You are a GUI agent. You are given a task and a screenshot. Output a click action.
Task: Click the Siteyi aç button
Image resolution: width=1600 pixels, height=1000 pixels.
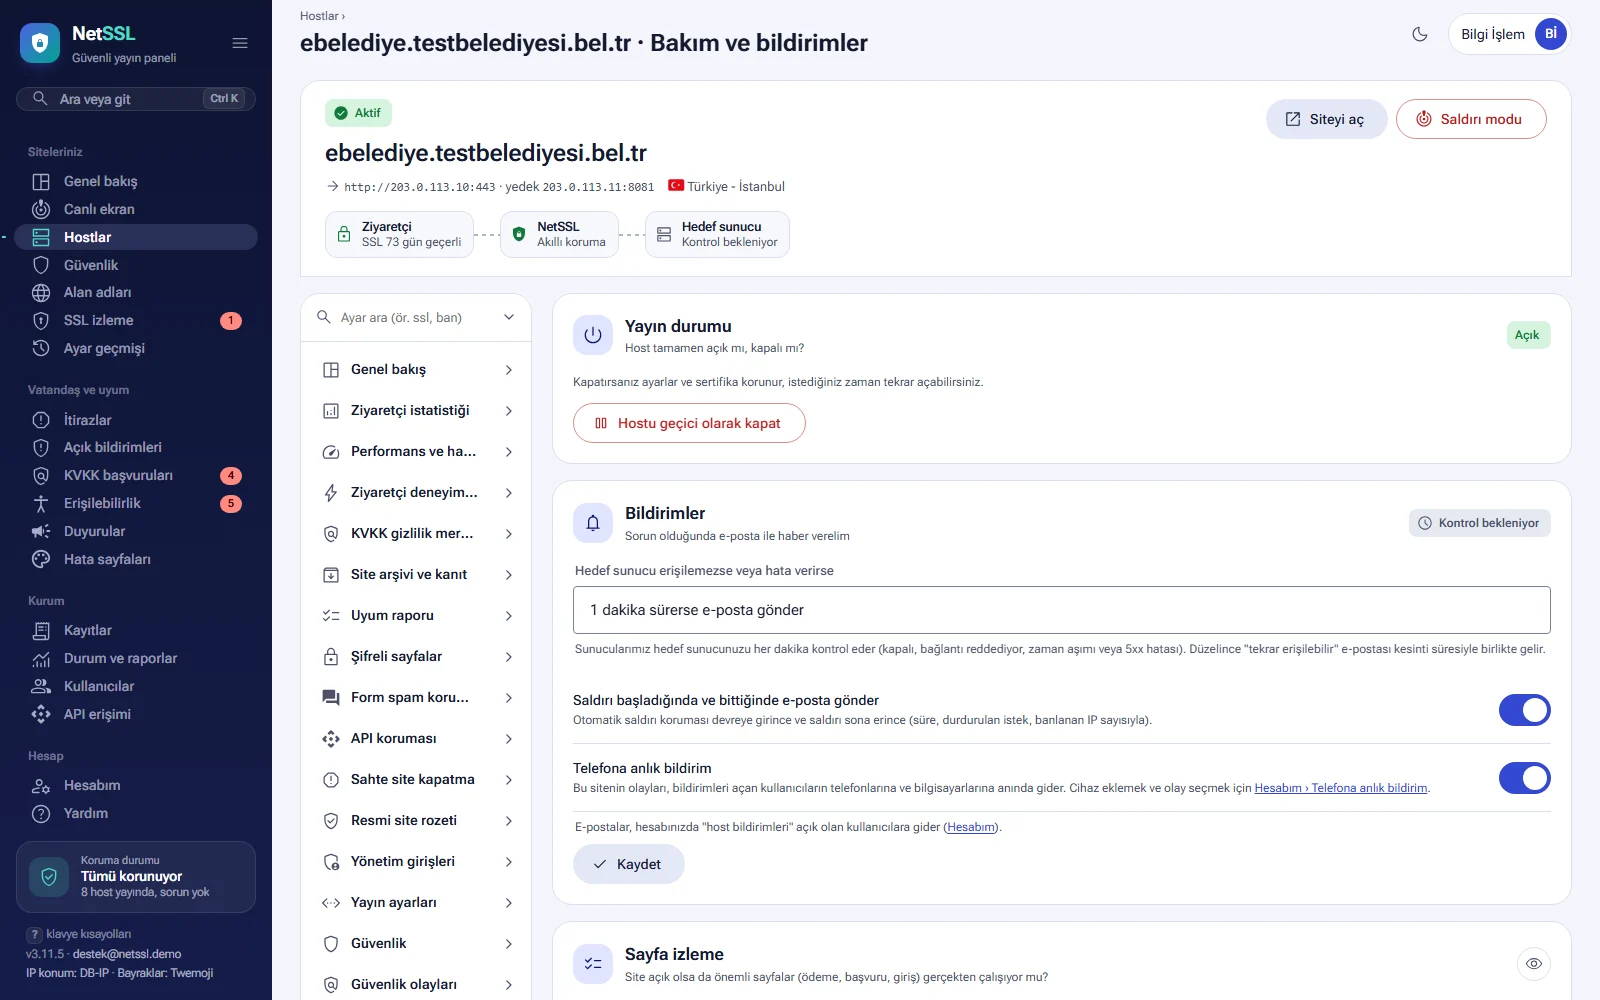tap(1326, 119)
